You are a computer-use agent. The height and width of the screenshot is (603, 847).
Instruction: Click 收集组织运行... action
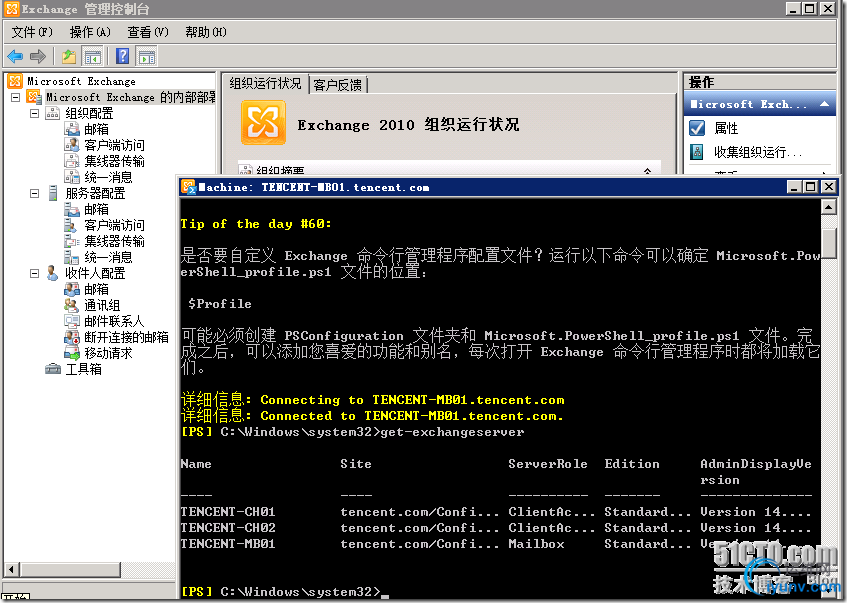tap(758, 152)
